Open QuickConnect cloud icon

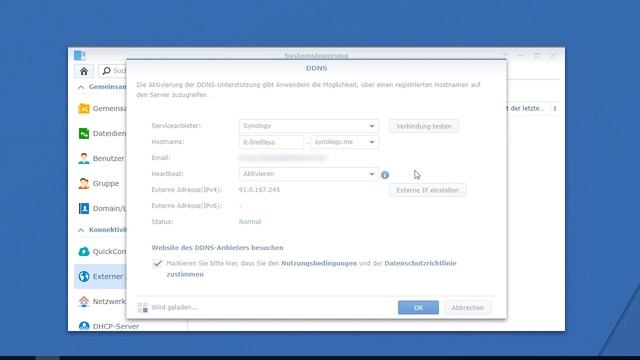tap(84, 251)
